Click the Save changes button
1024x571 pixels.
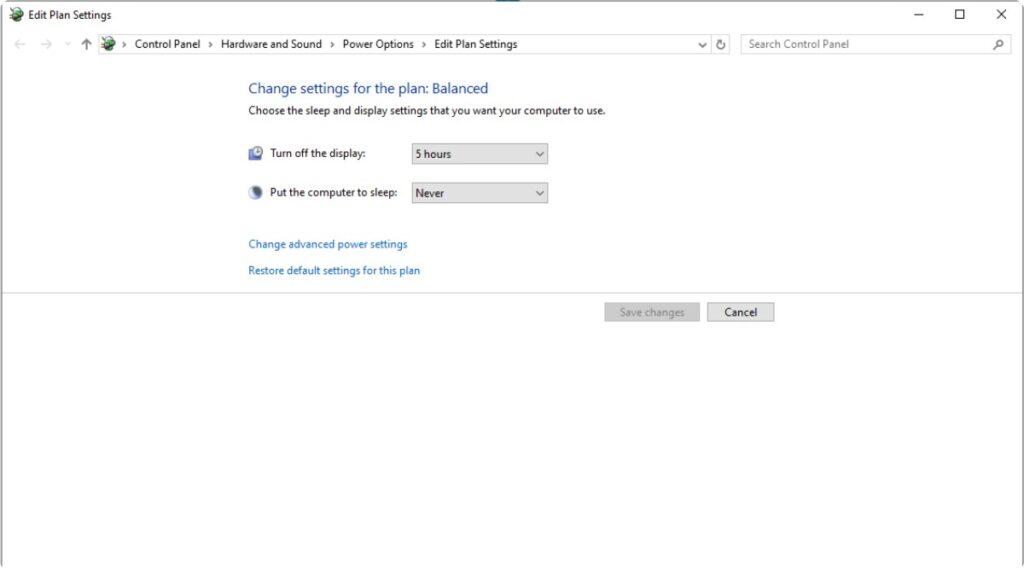point(652,312)
